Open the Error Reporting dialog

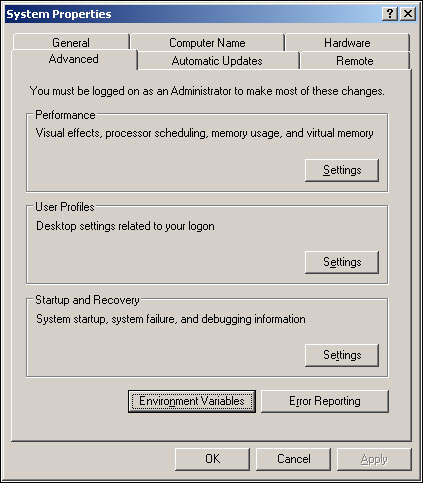tap(325, 401)
